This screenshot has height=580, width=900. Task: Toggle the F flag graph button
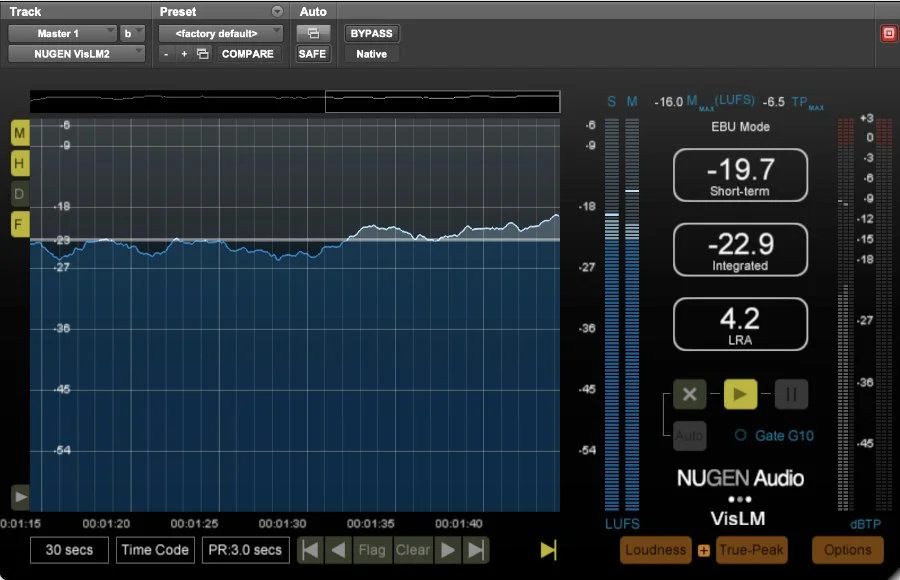coord(20,224)
